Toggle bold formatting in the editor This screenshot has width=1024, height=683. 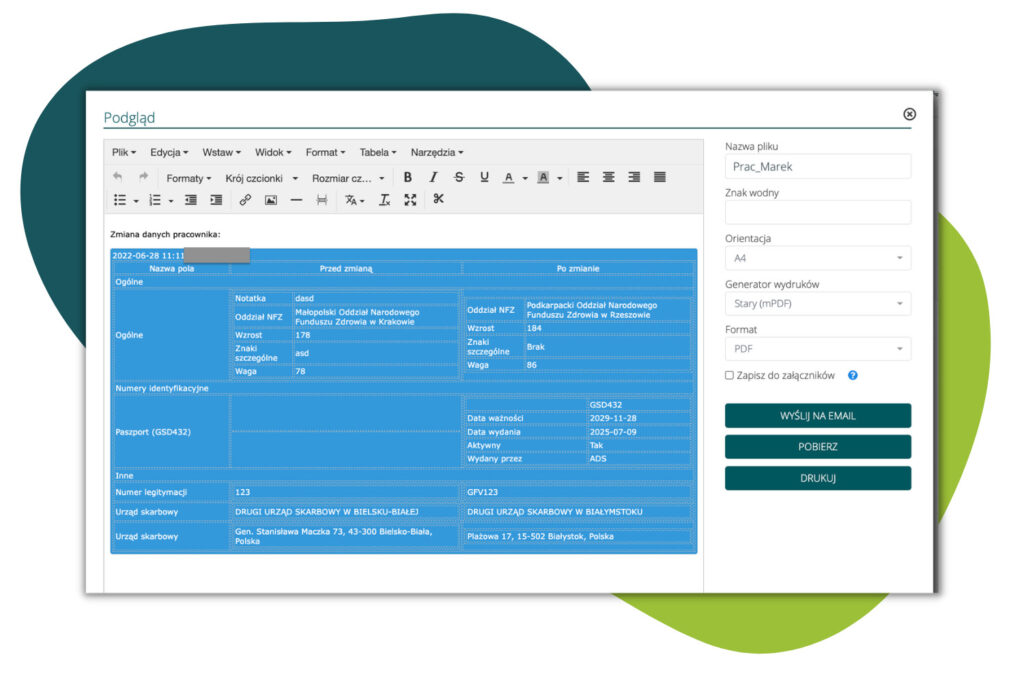pyautogui.click(x=407, y=177)
